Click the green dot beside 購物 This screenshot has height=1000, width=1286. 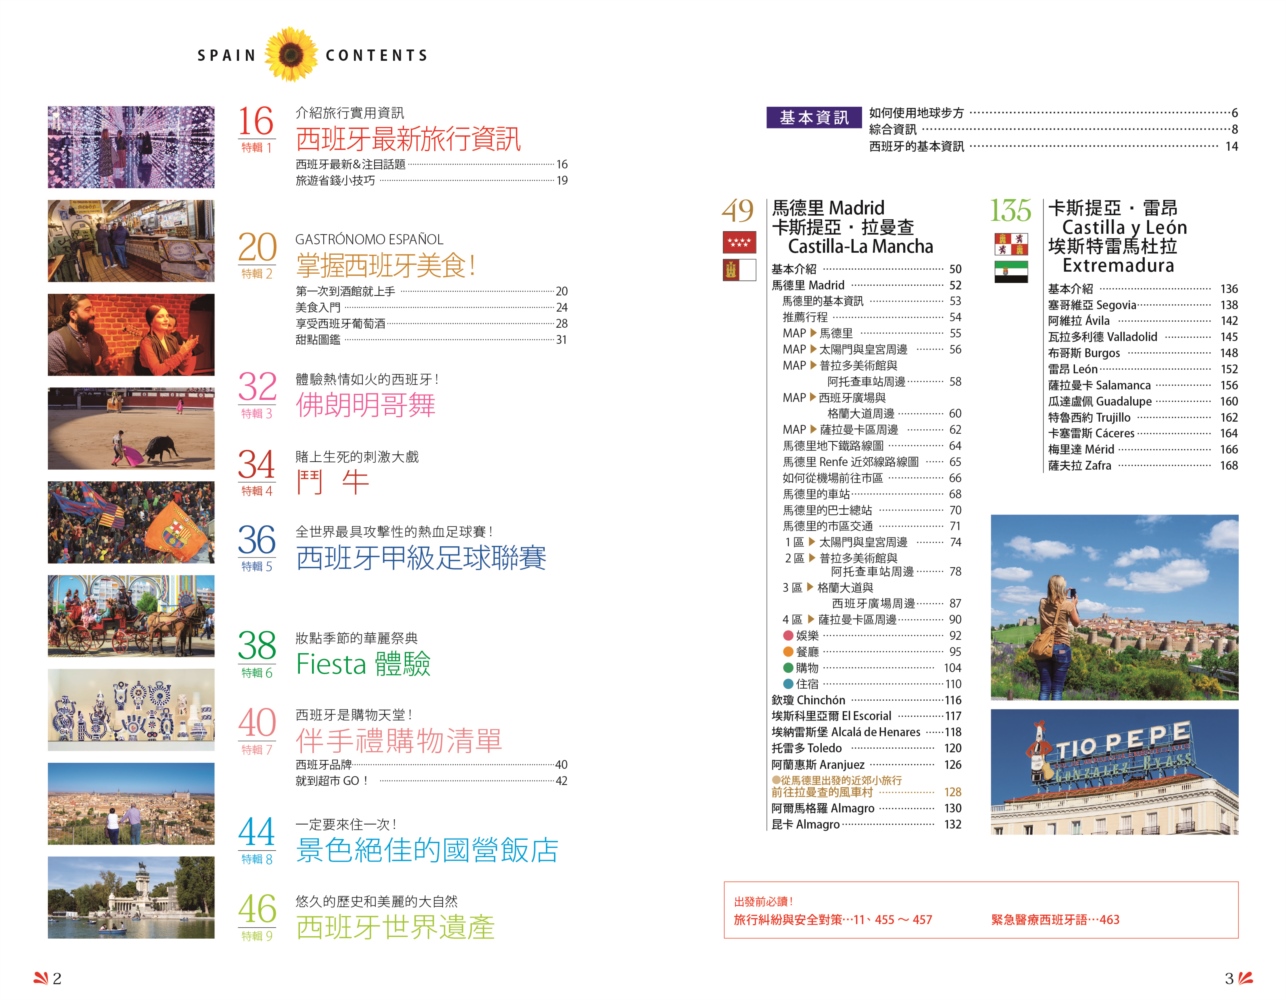788,668
